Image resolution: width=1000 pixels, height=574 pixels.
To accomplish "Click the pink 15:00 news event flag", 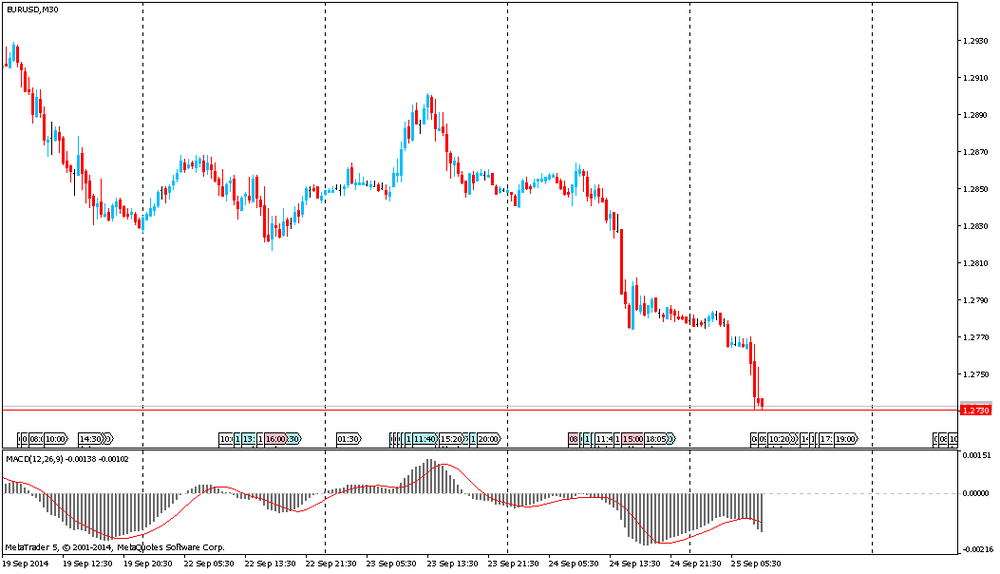I will (632, 439).
